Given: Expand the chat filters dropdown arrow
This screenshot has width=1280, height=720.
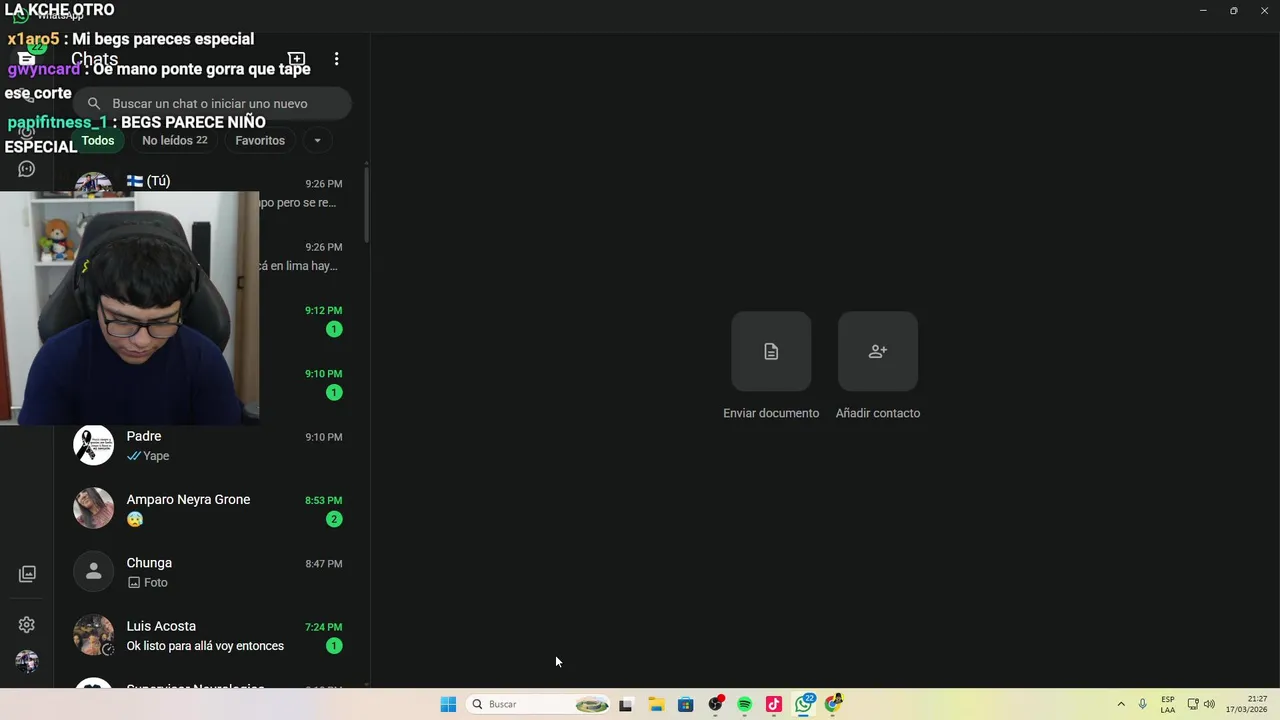Looking at the screenshot, I should [x=317, y=141].
